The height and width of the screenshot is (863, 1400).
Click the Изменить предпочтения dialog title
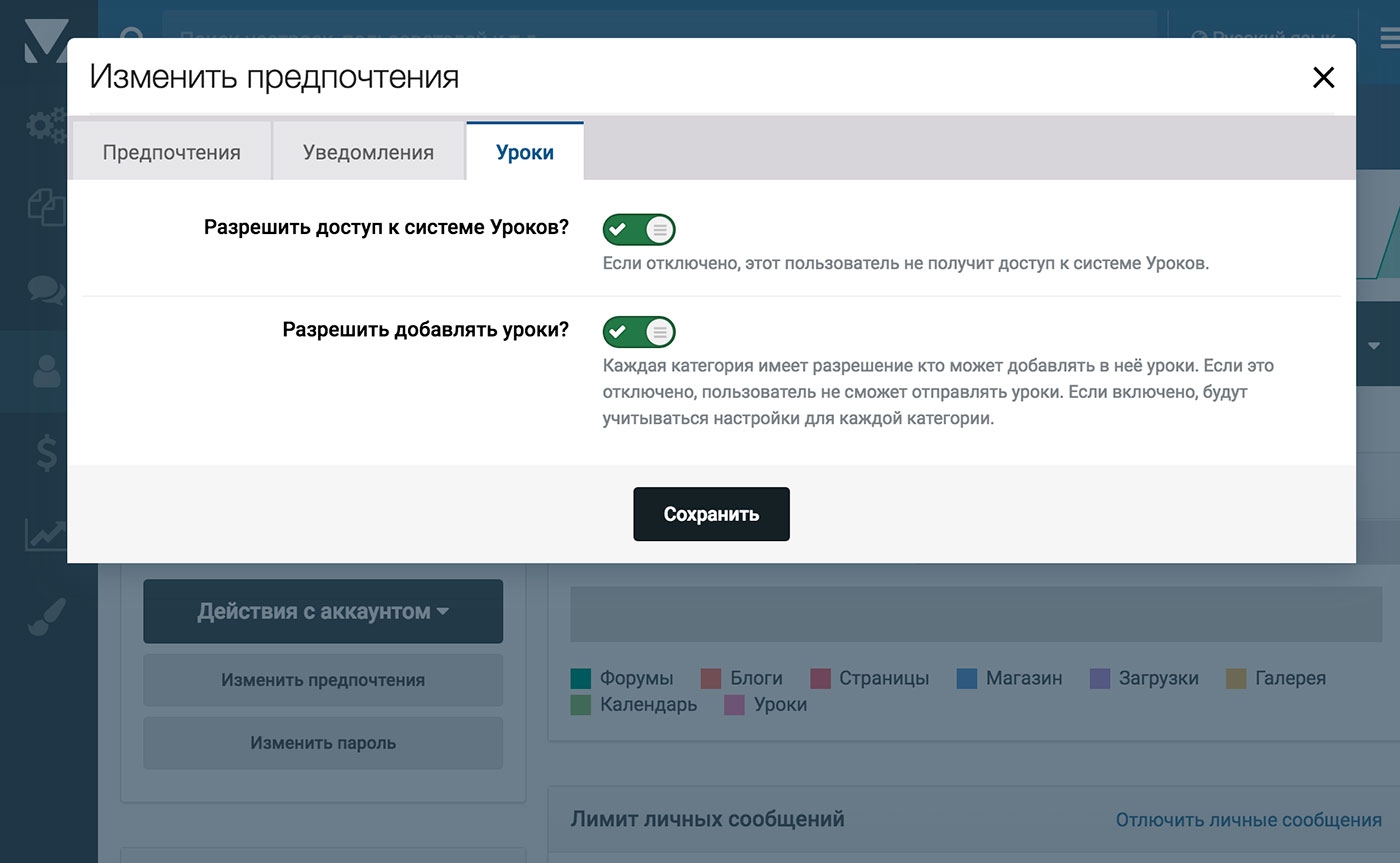click(274, 77)
